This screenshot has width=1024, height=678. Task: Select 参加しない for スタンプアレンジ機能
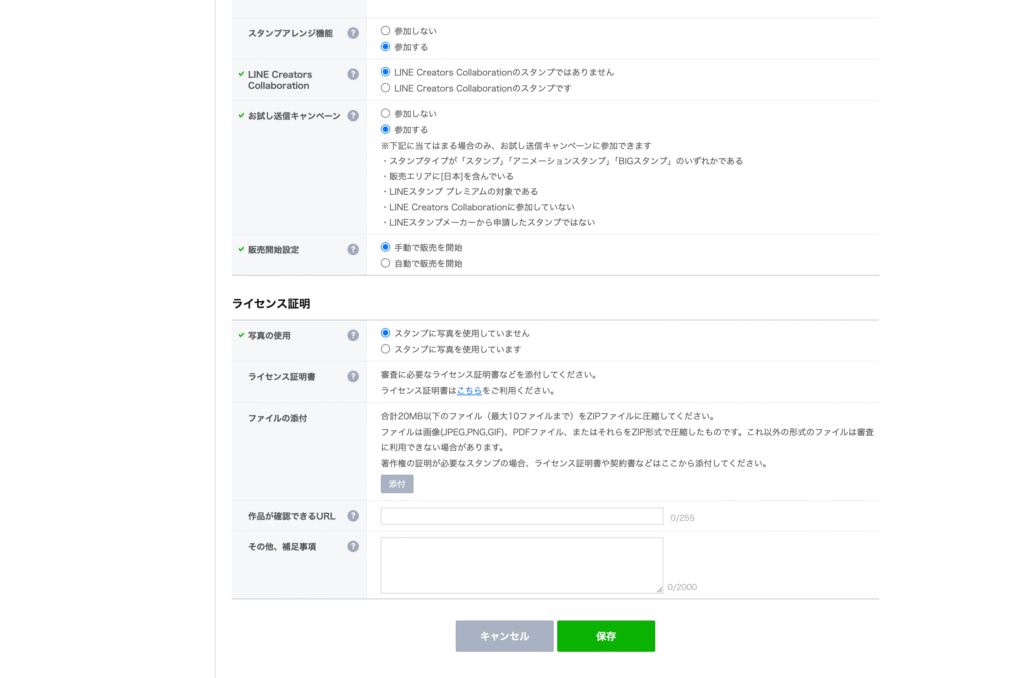coord(383,30)
